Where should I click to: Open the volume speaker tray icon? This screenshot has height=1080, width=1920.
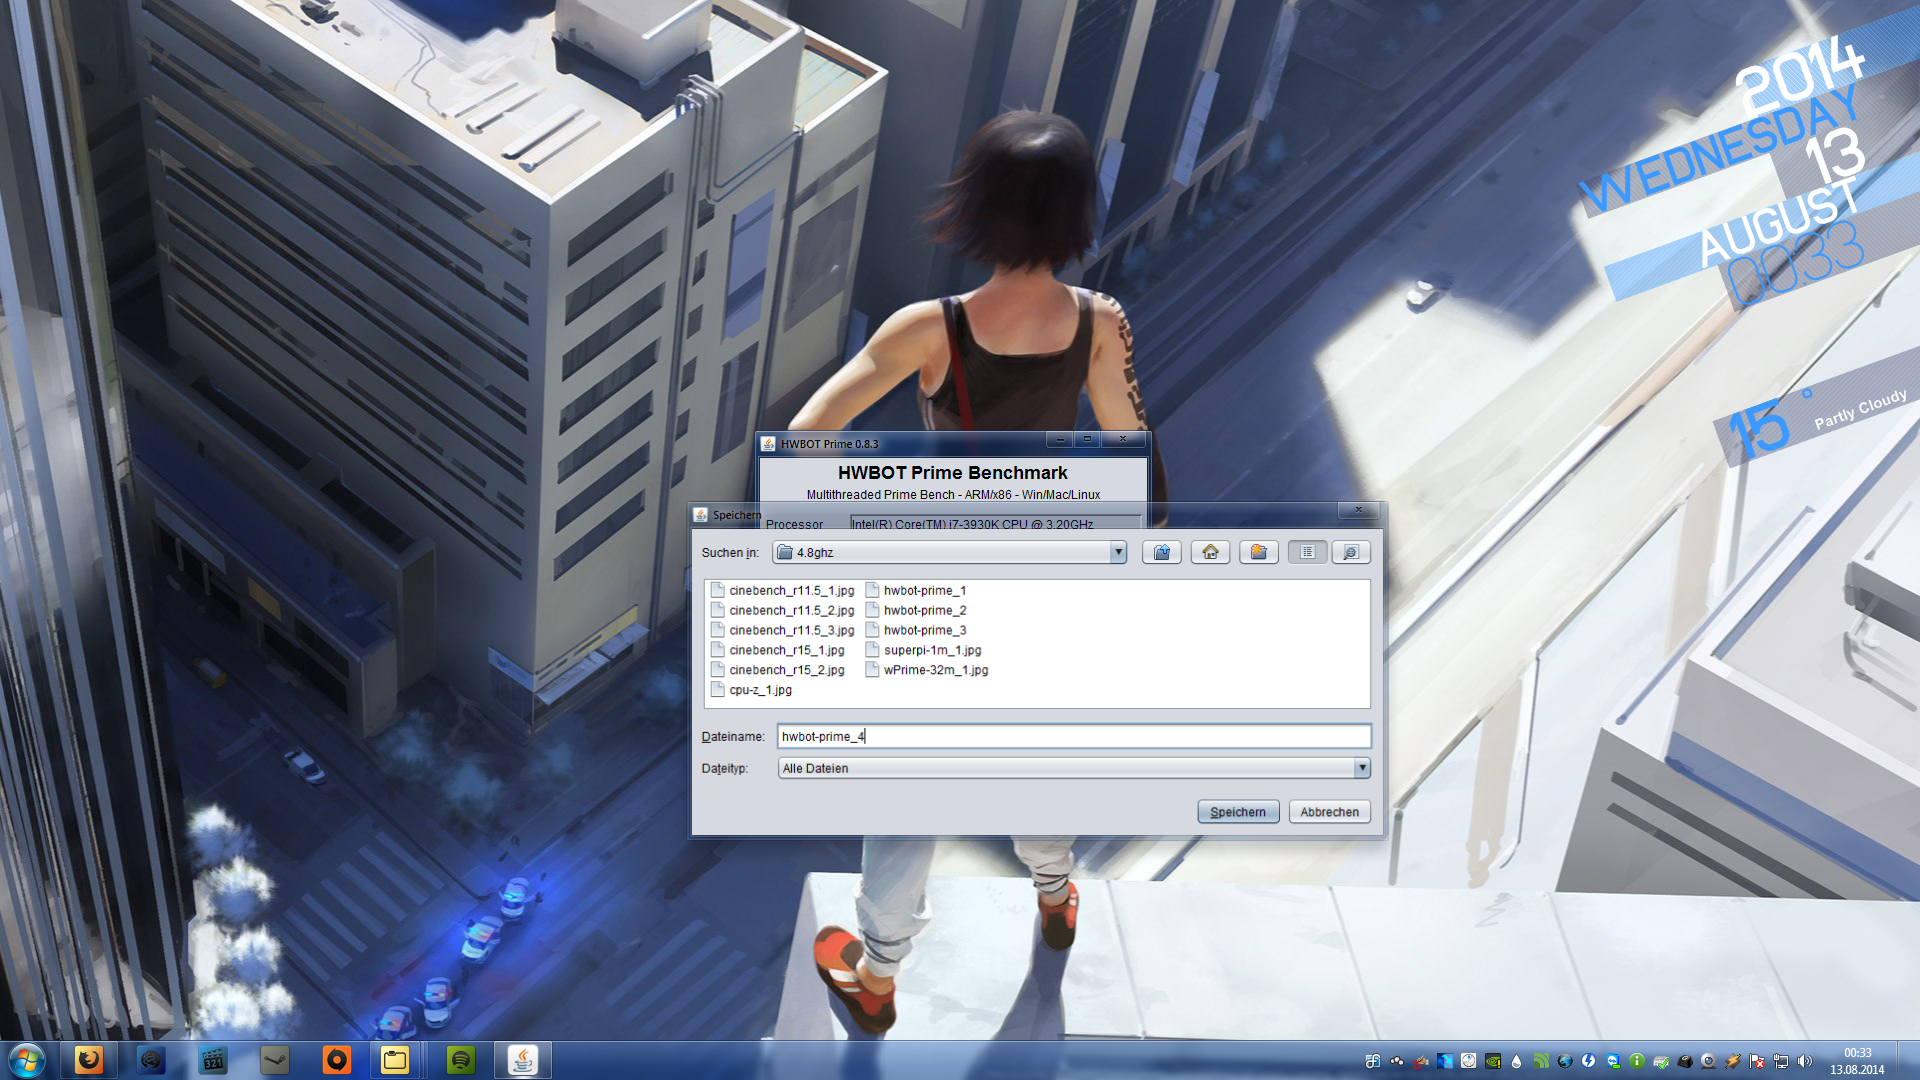tap(1804, 1061)
